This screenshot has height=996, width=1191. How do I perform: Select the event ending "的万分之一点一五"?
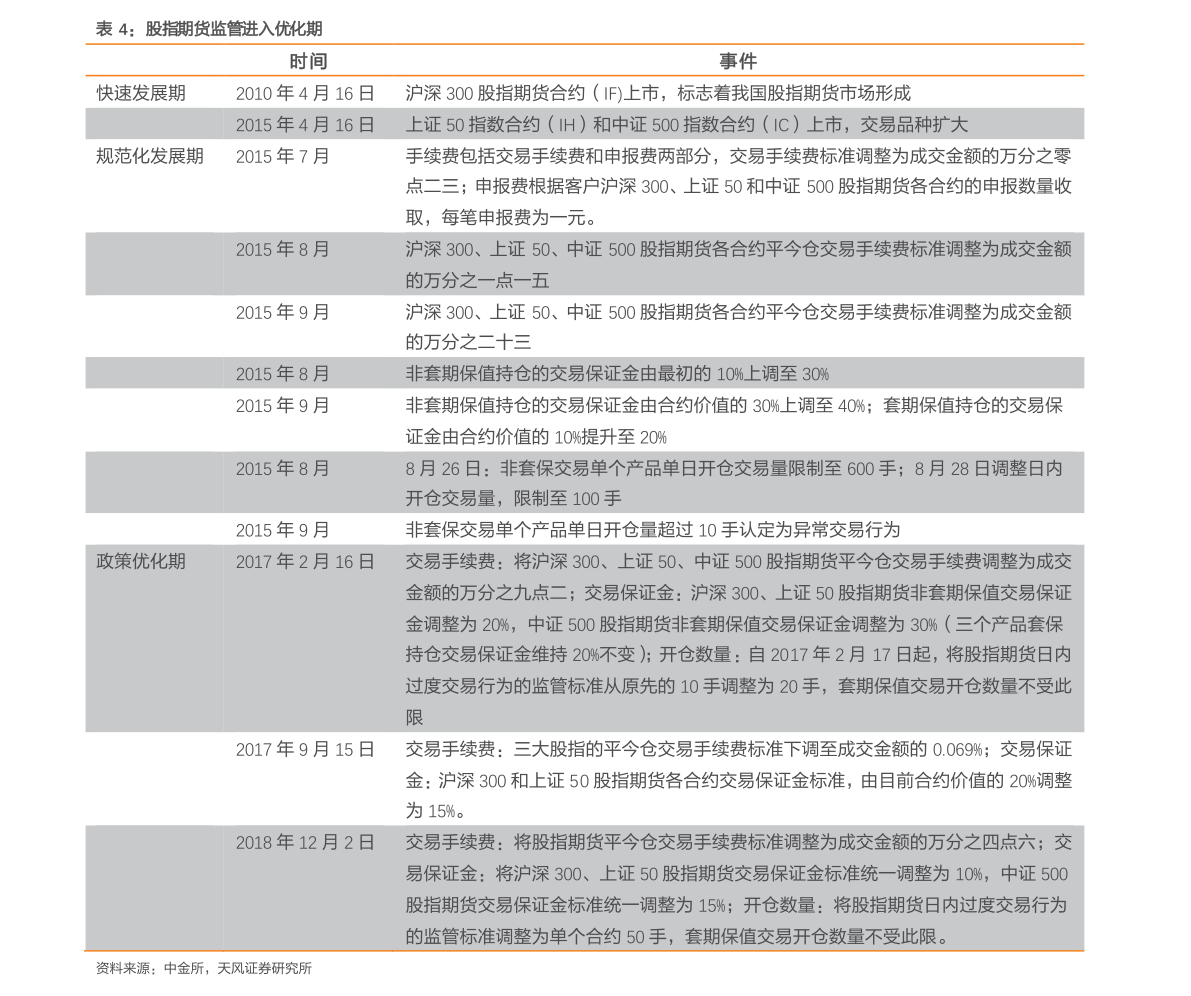pos(738,265)
